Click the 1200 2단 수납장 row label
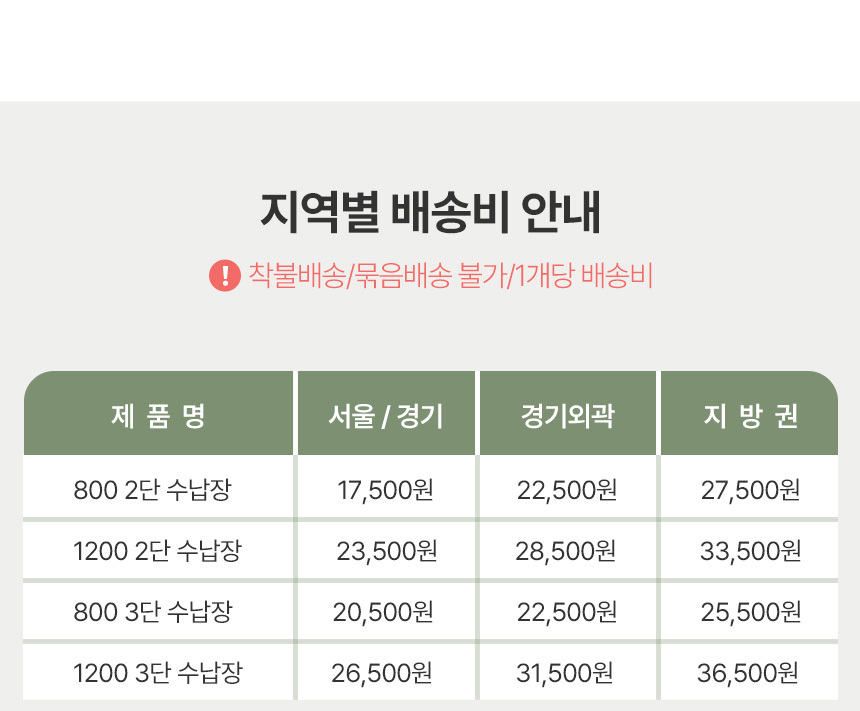This screenshot has width=860, height=711. [157, 551]
